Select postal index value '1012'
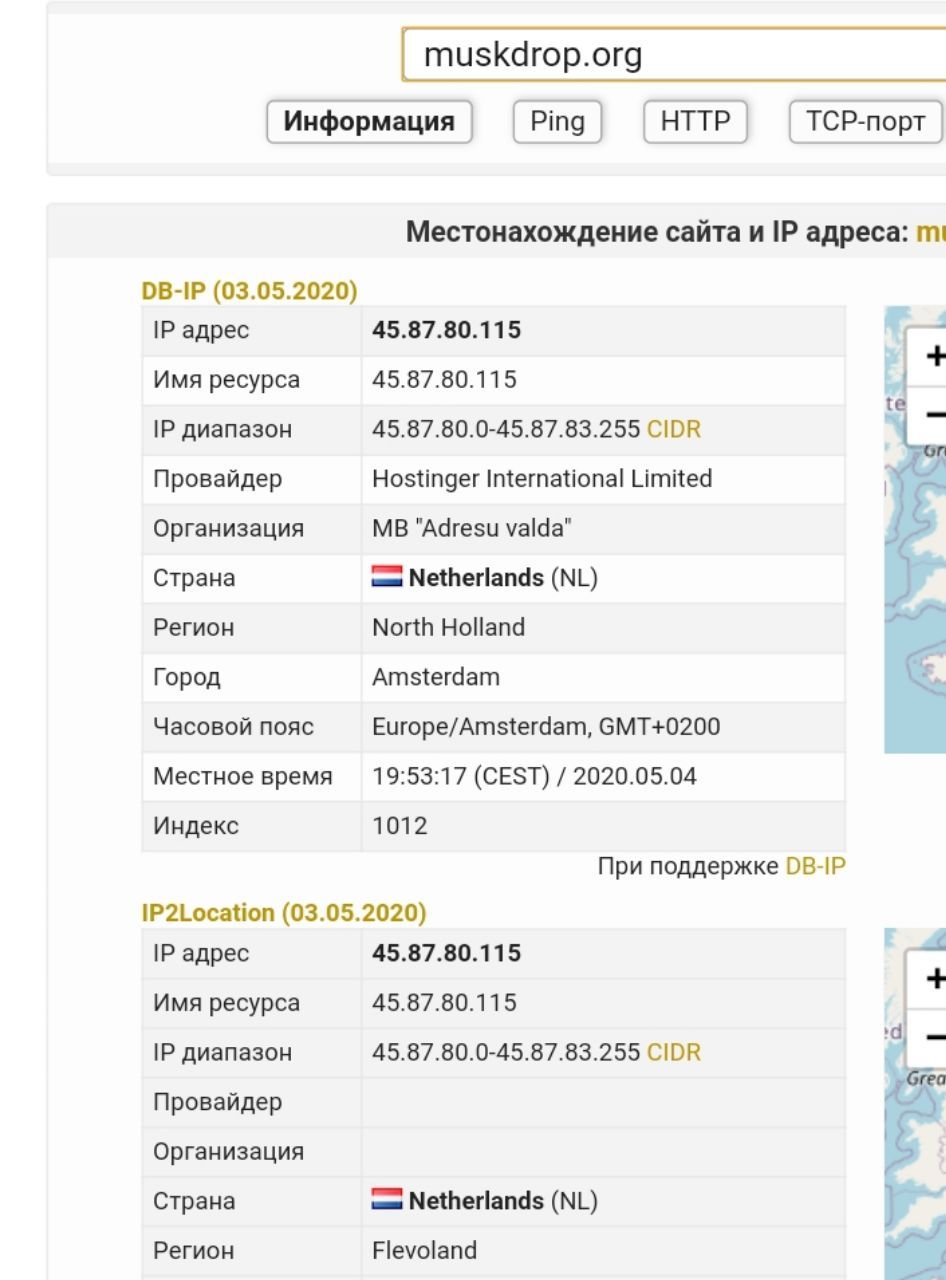The height and width of the screenshot is (1280, 946). (399, 826)
